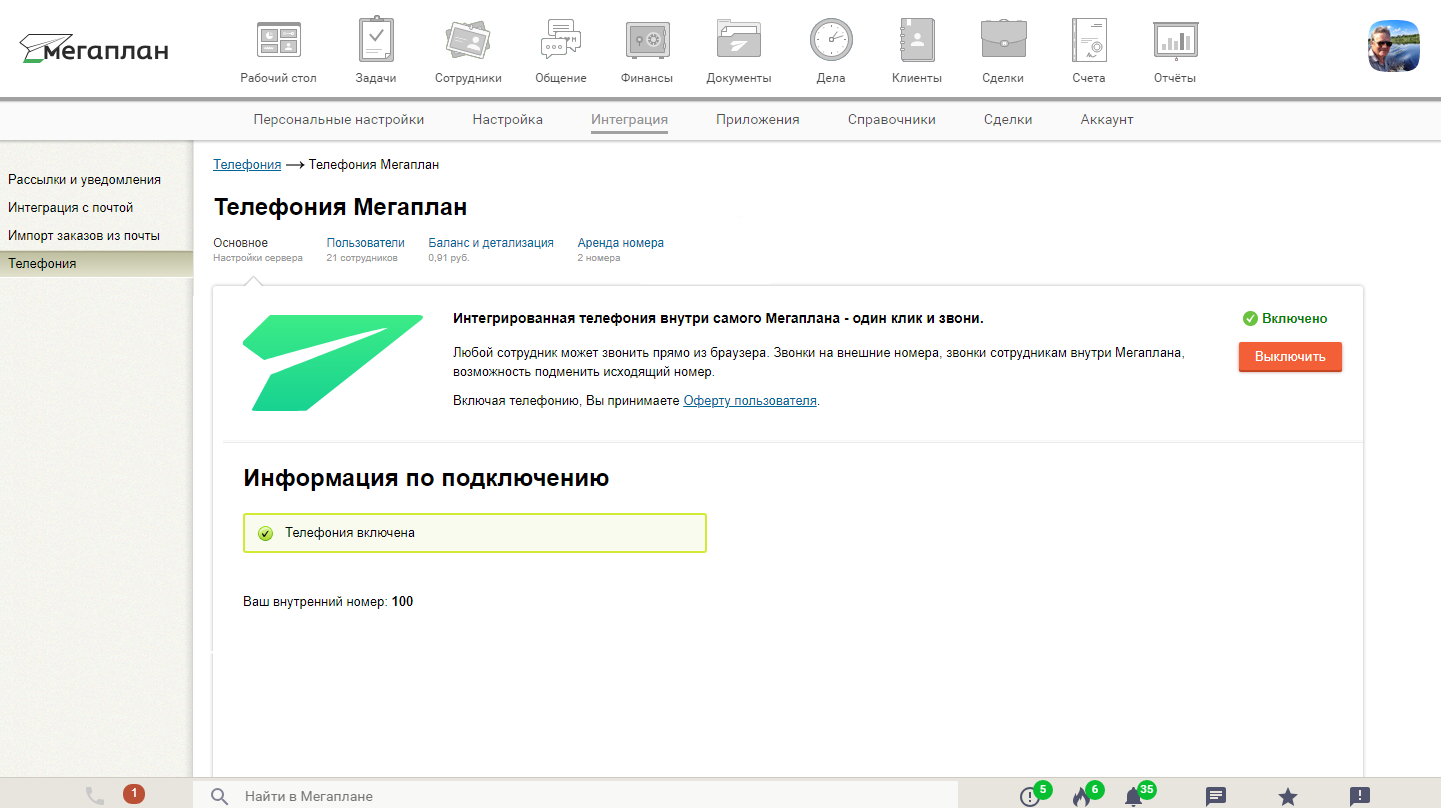This screenshot has width=1441, height=808.
Task: Click the internal number 100 text
Action: (x=402, y=602)
